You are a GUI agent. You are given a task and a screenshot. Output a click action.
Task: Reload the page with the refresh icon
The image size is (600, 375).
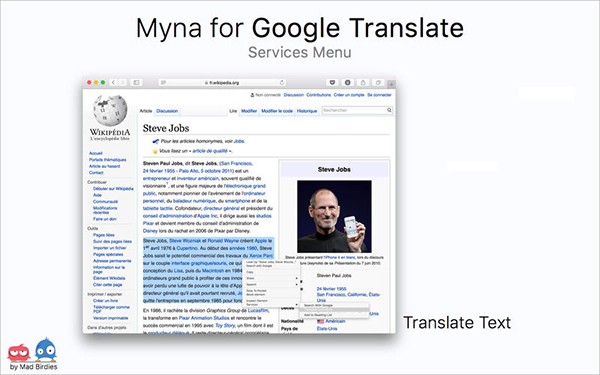[282, 82]
